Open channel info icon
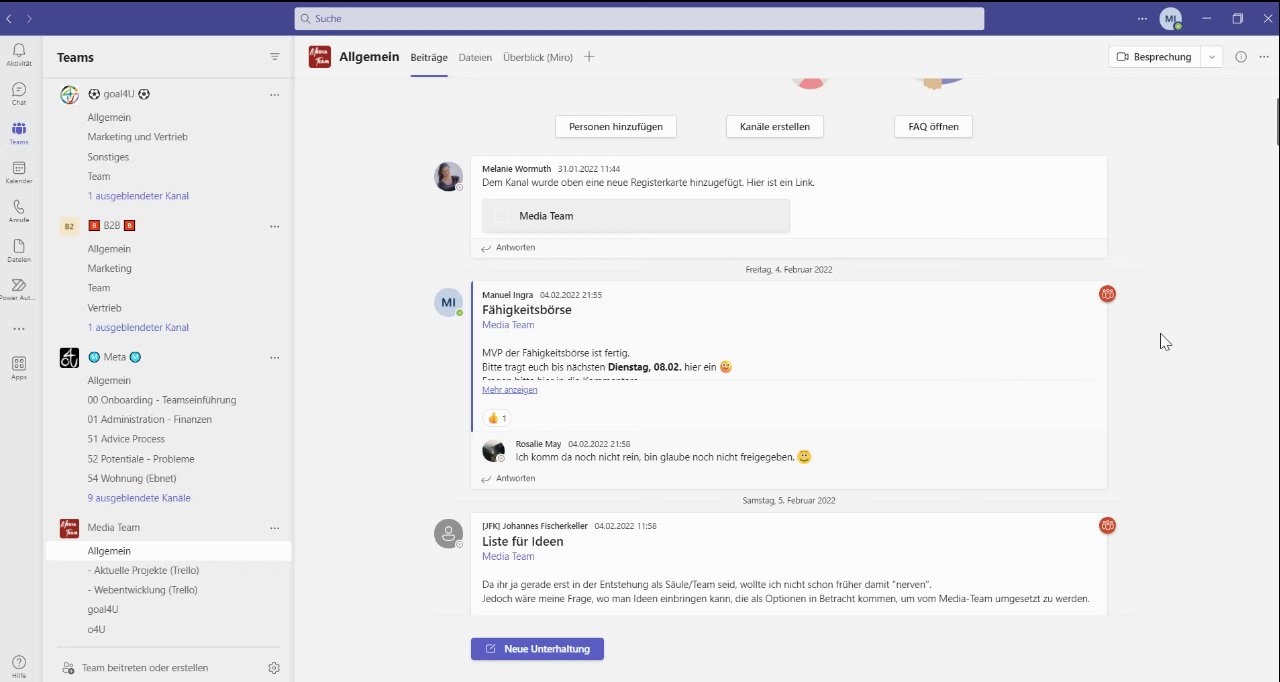Screen dimensions: 1280x682 1241,57
